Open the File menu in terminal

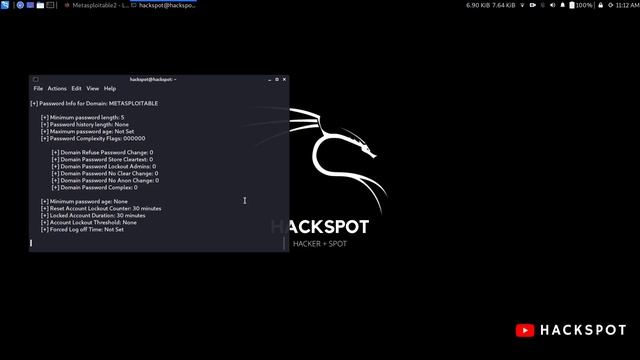click(38, 88)
